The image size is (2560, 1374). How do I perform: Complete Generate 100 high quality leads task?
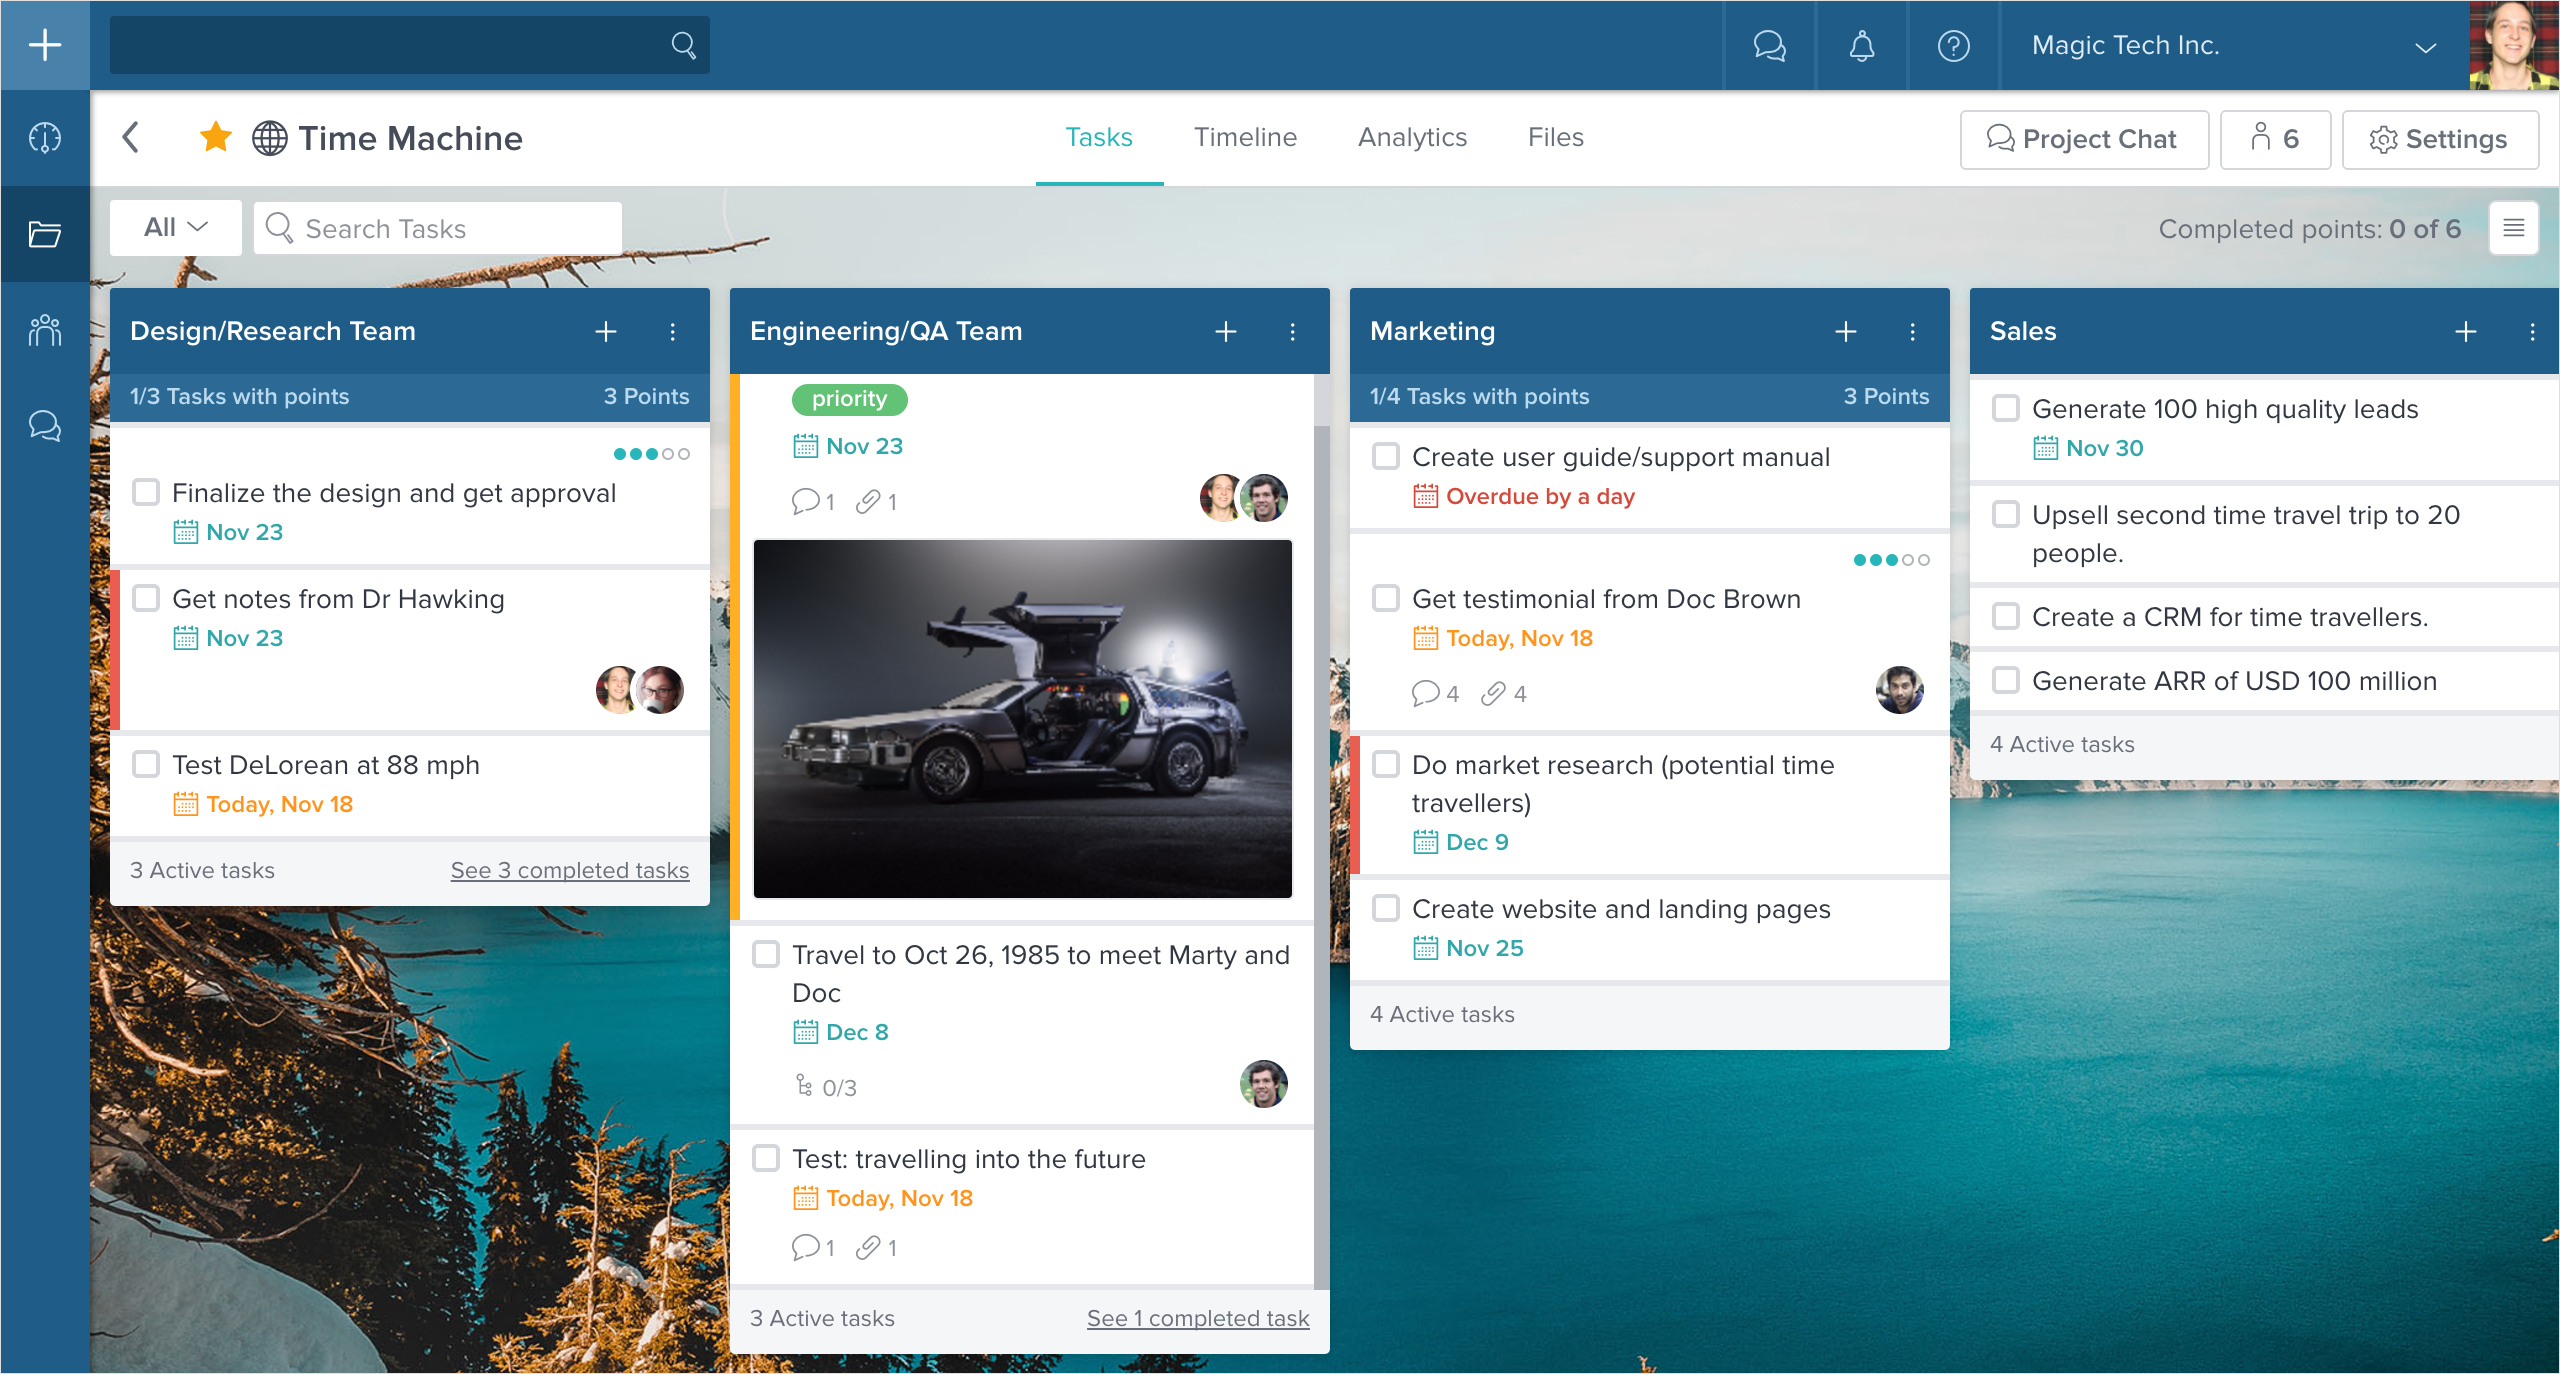pos(2005,408)
